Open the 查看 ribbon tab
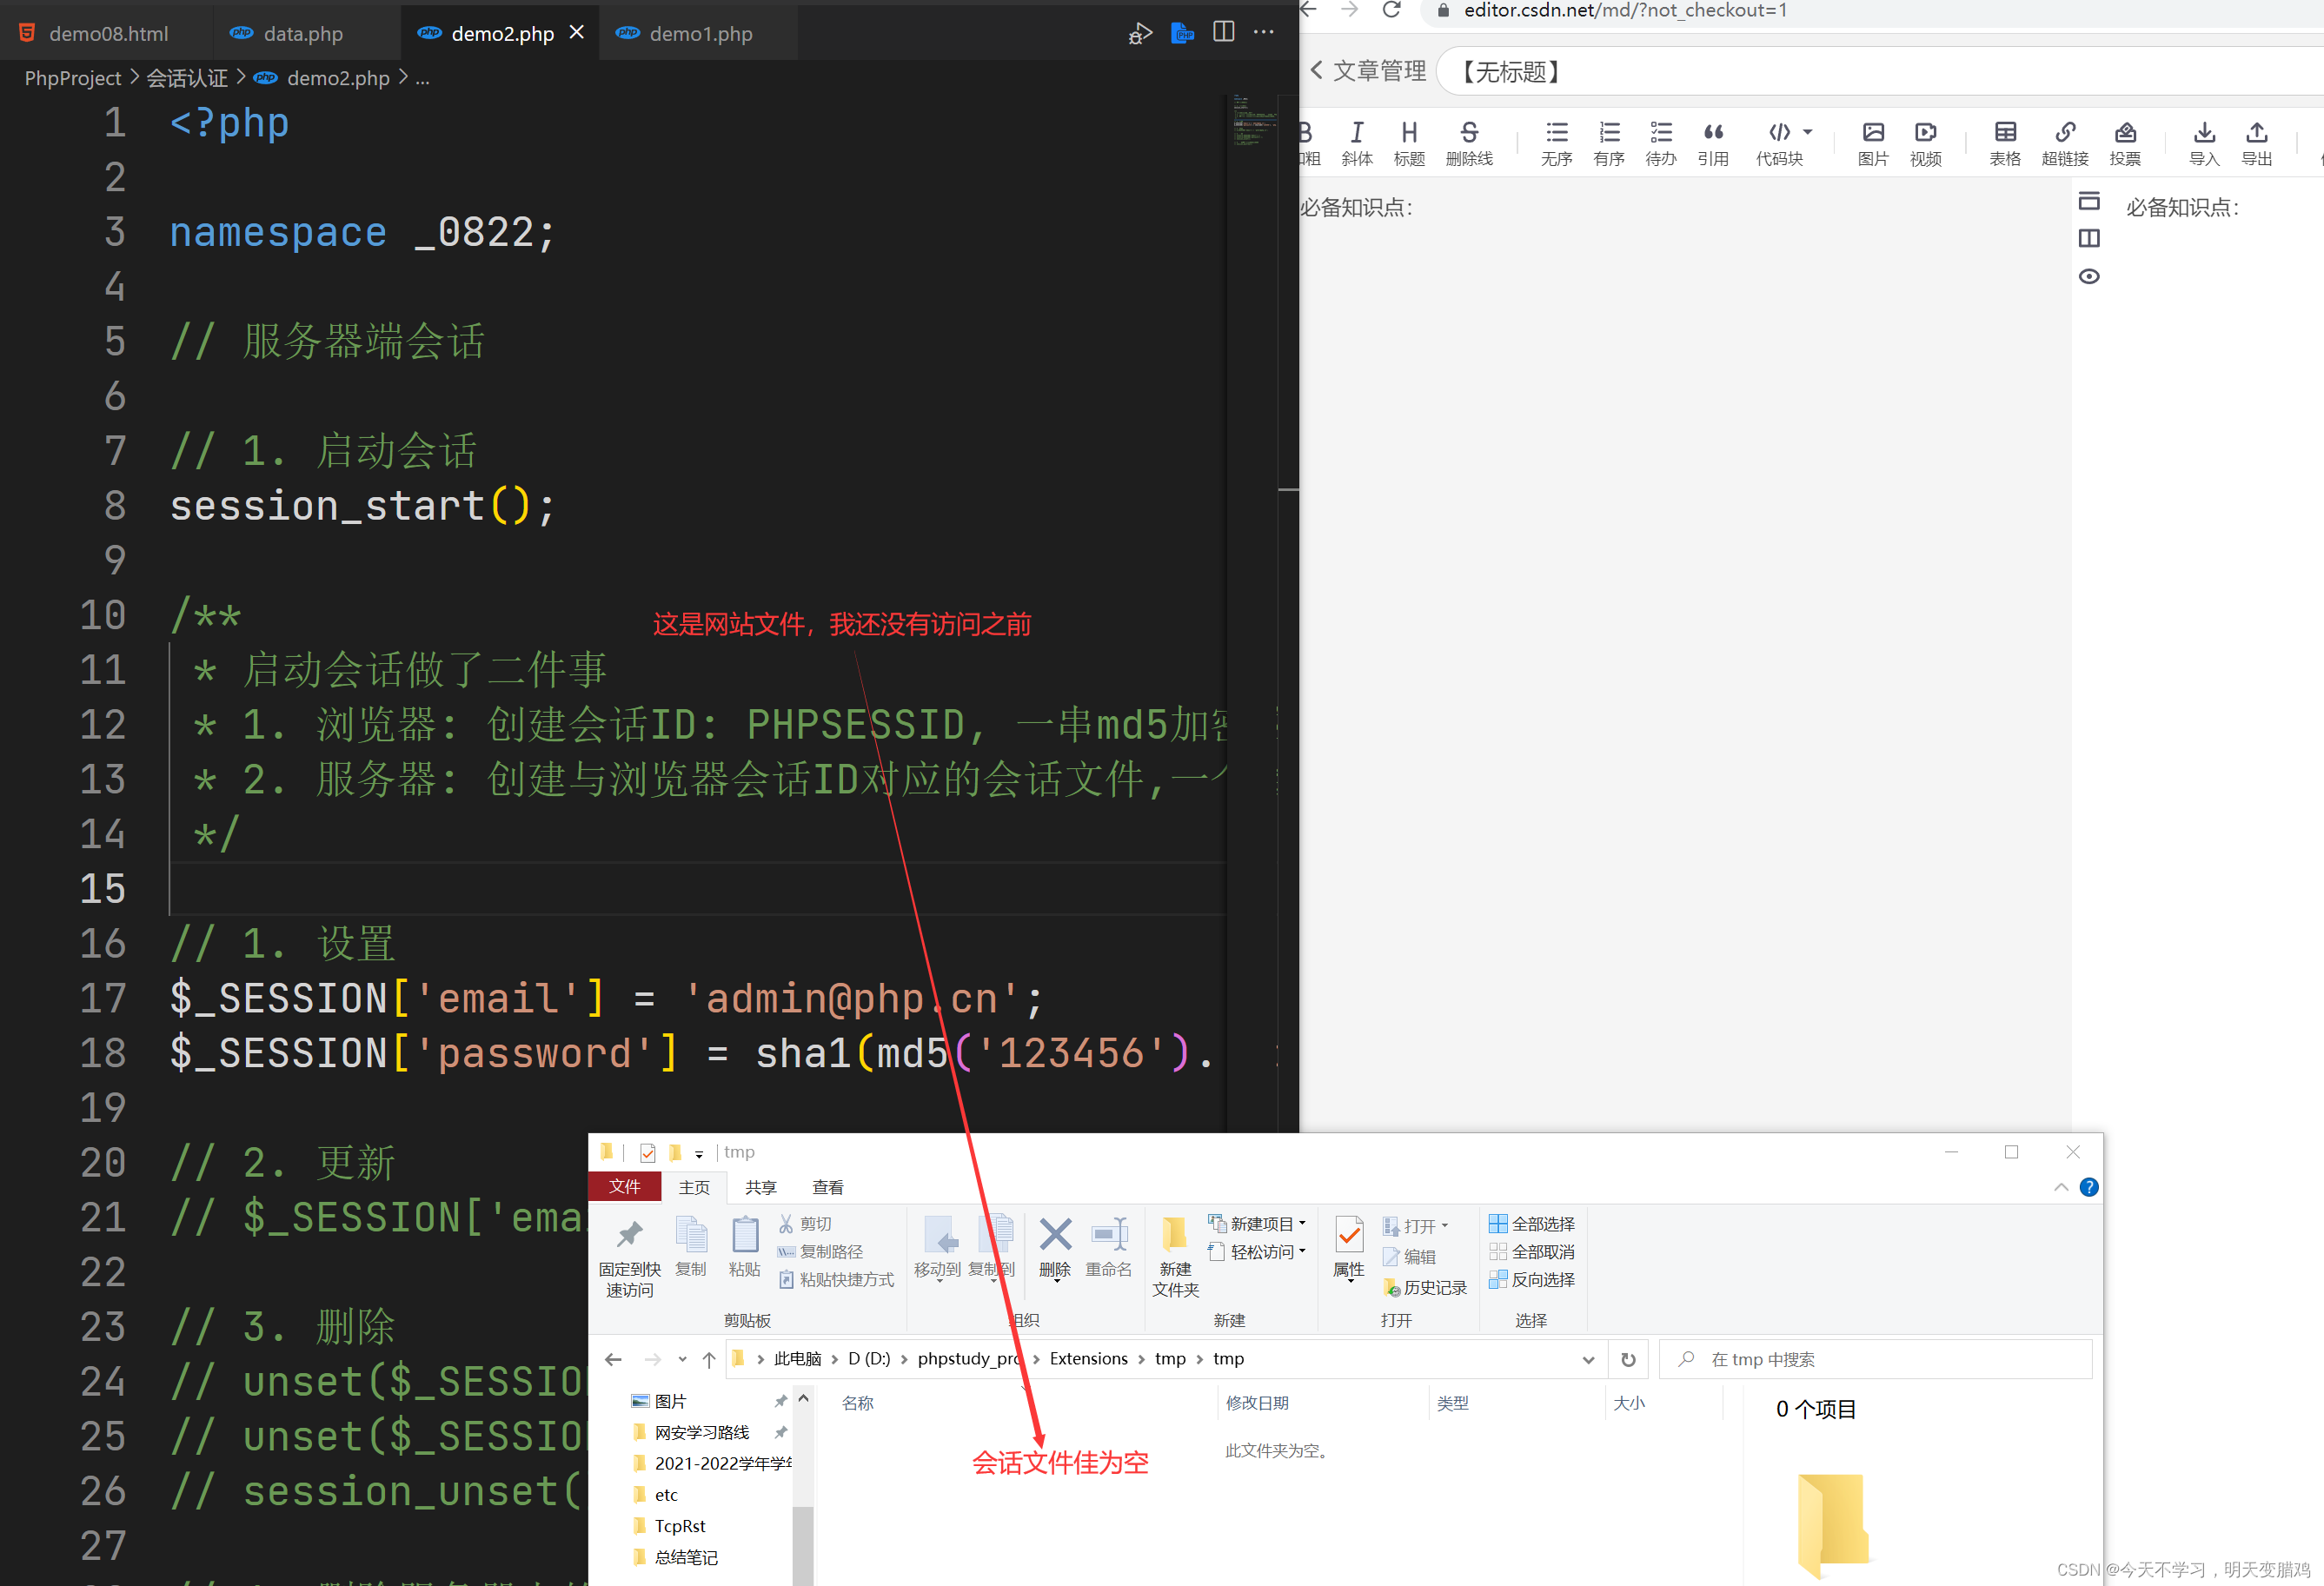Screen dimensions: 2324x1586 click(828, 1187)
